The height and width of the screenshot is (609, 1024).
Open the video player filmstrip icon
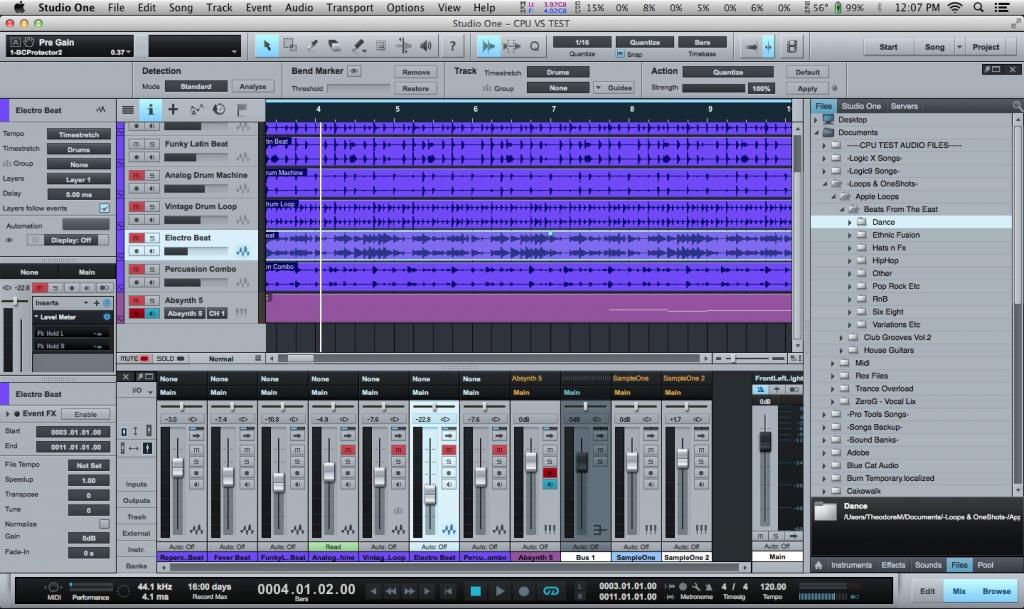pyautogui.click(x=792, y=46)
